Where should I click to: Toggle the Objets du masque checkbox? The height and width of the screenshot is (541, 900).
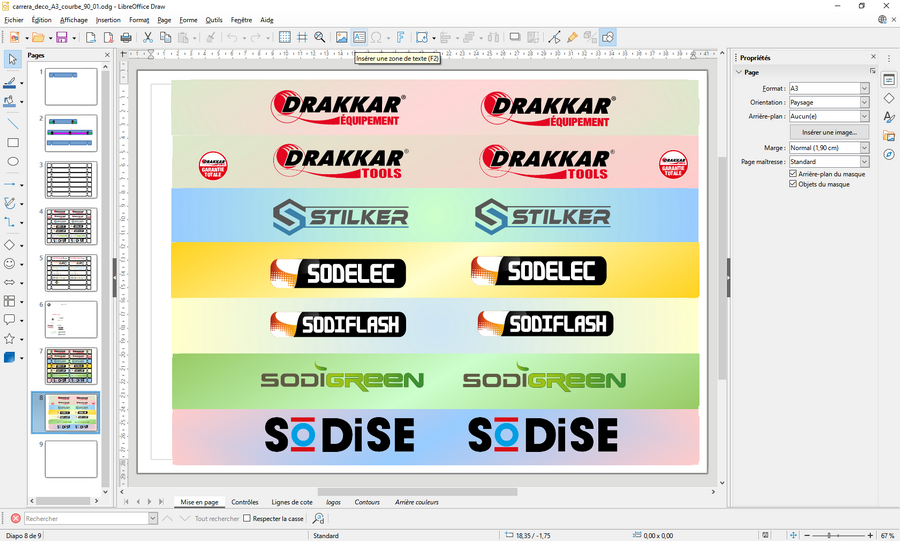pos(793,184)
